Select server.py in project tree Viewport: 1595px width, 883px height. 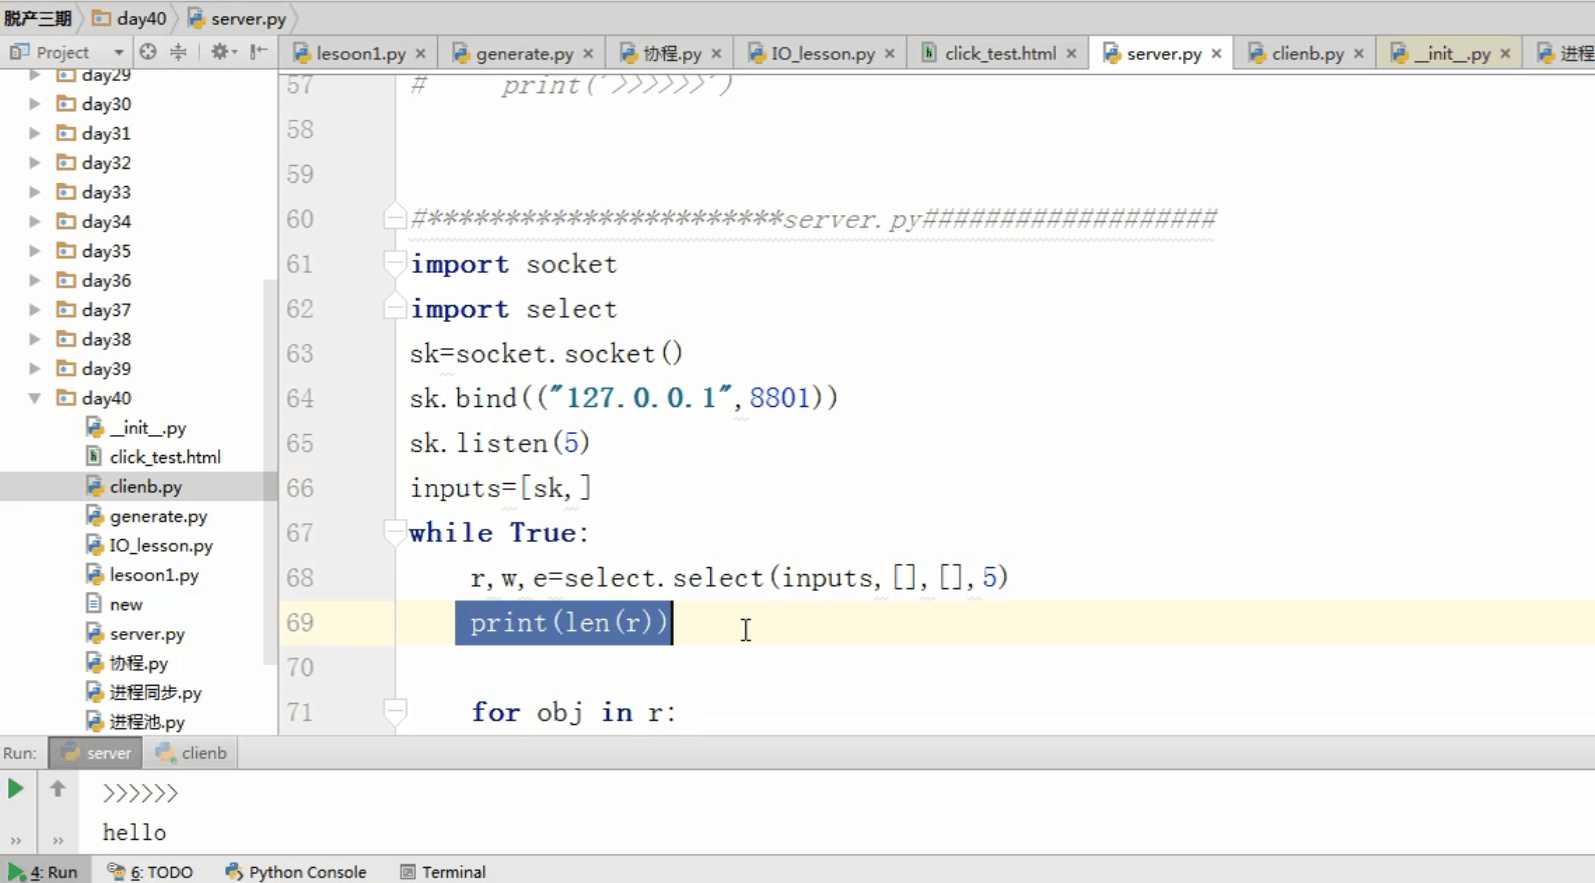[135, 634]
